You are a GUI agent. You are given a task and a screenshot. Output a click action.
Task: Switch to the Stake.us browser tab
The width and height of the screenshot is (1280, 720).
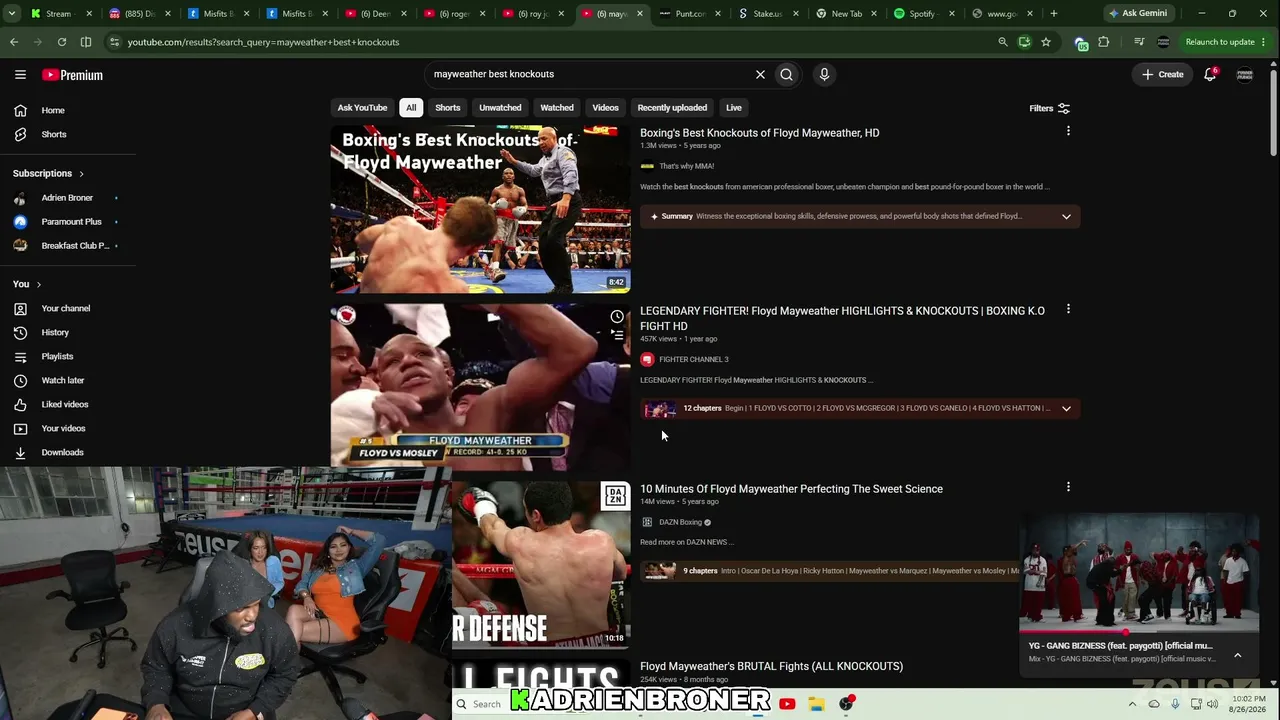[770, 14]
